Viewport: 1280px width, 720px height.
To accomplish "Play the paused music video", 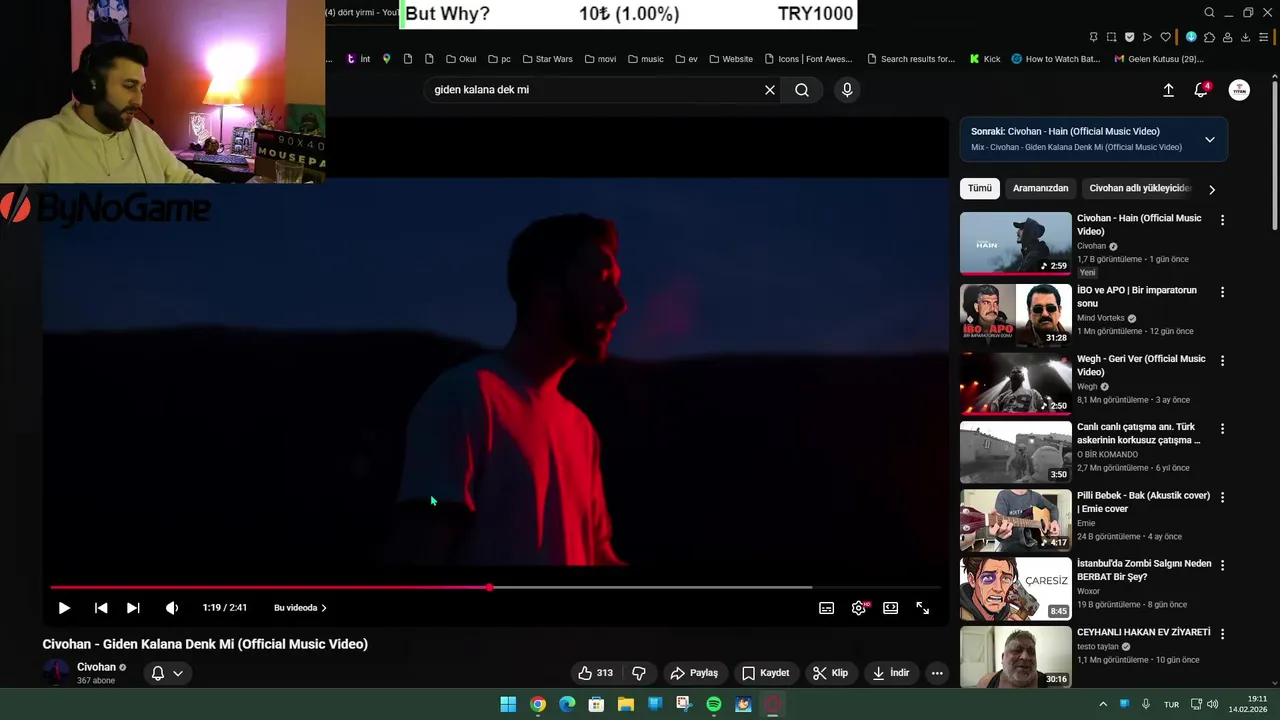I will [64, 608].
